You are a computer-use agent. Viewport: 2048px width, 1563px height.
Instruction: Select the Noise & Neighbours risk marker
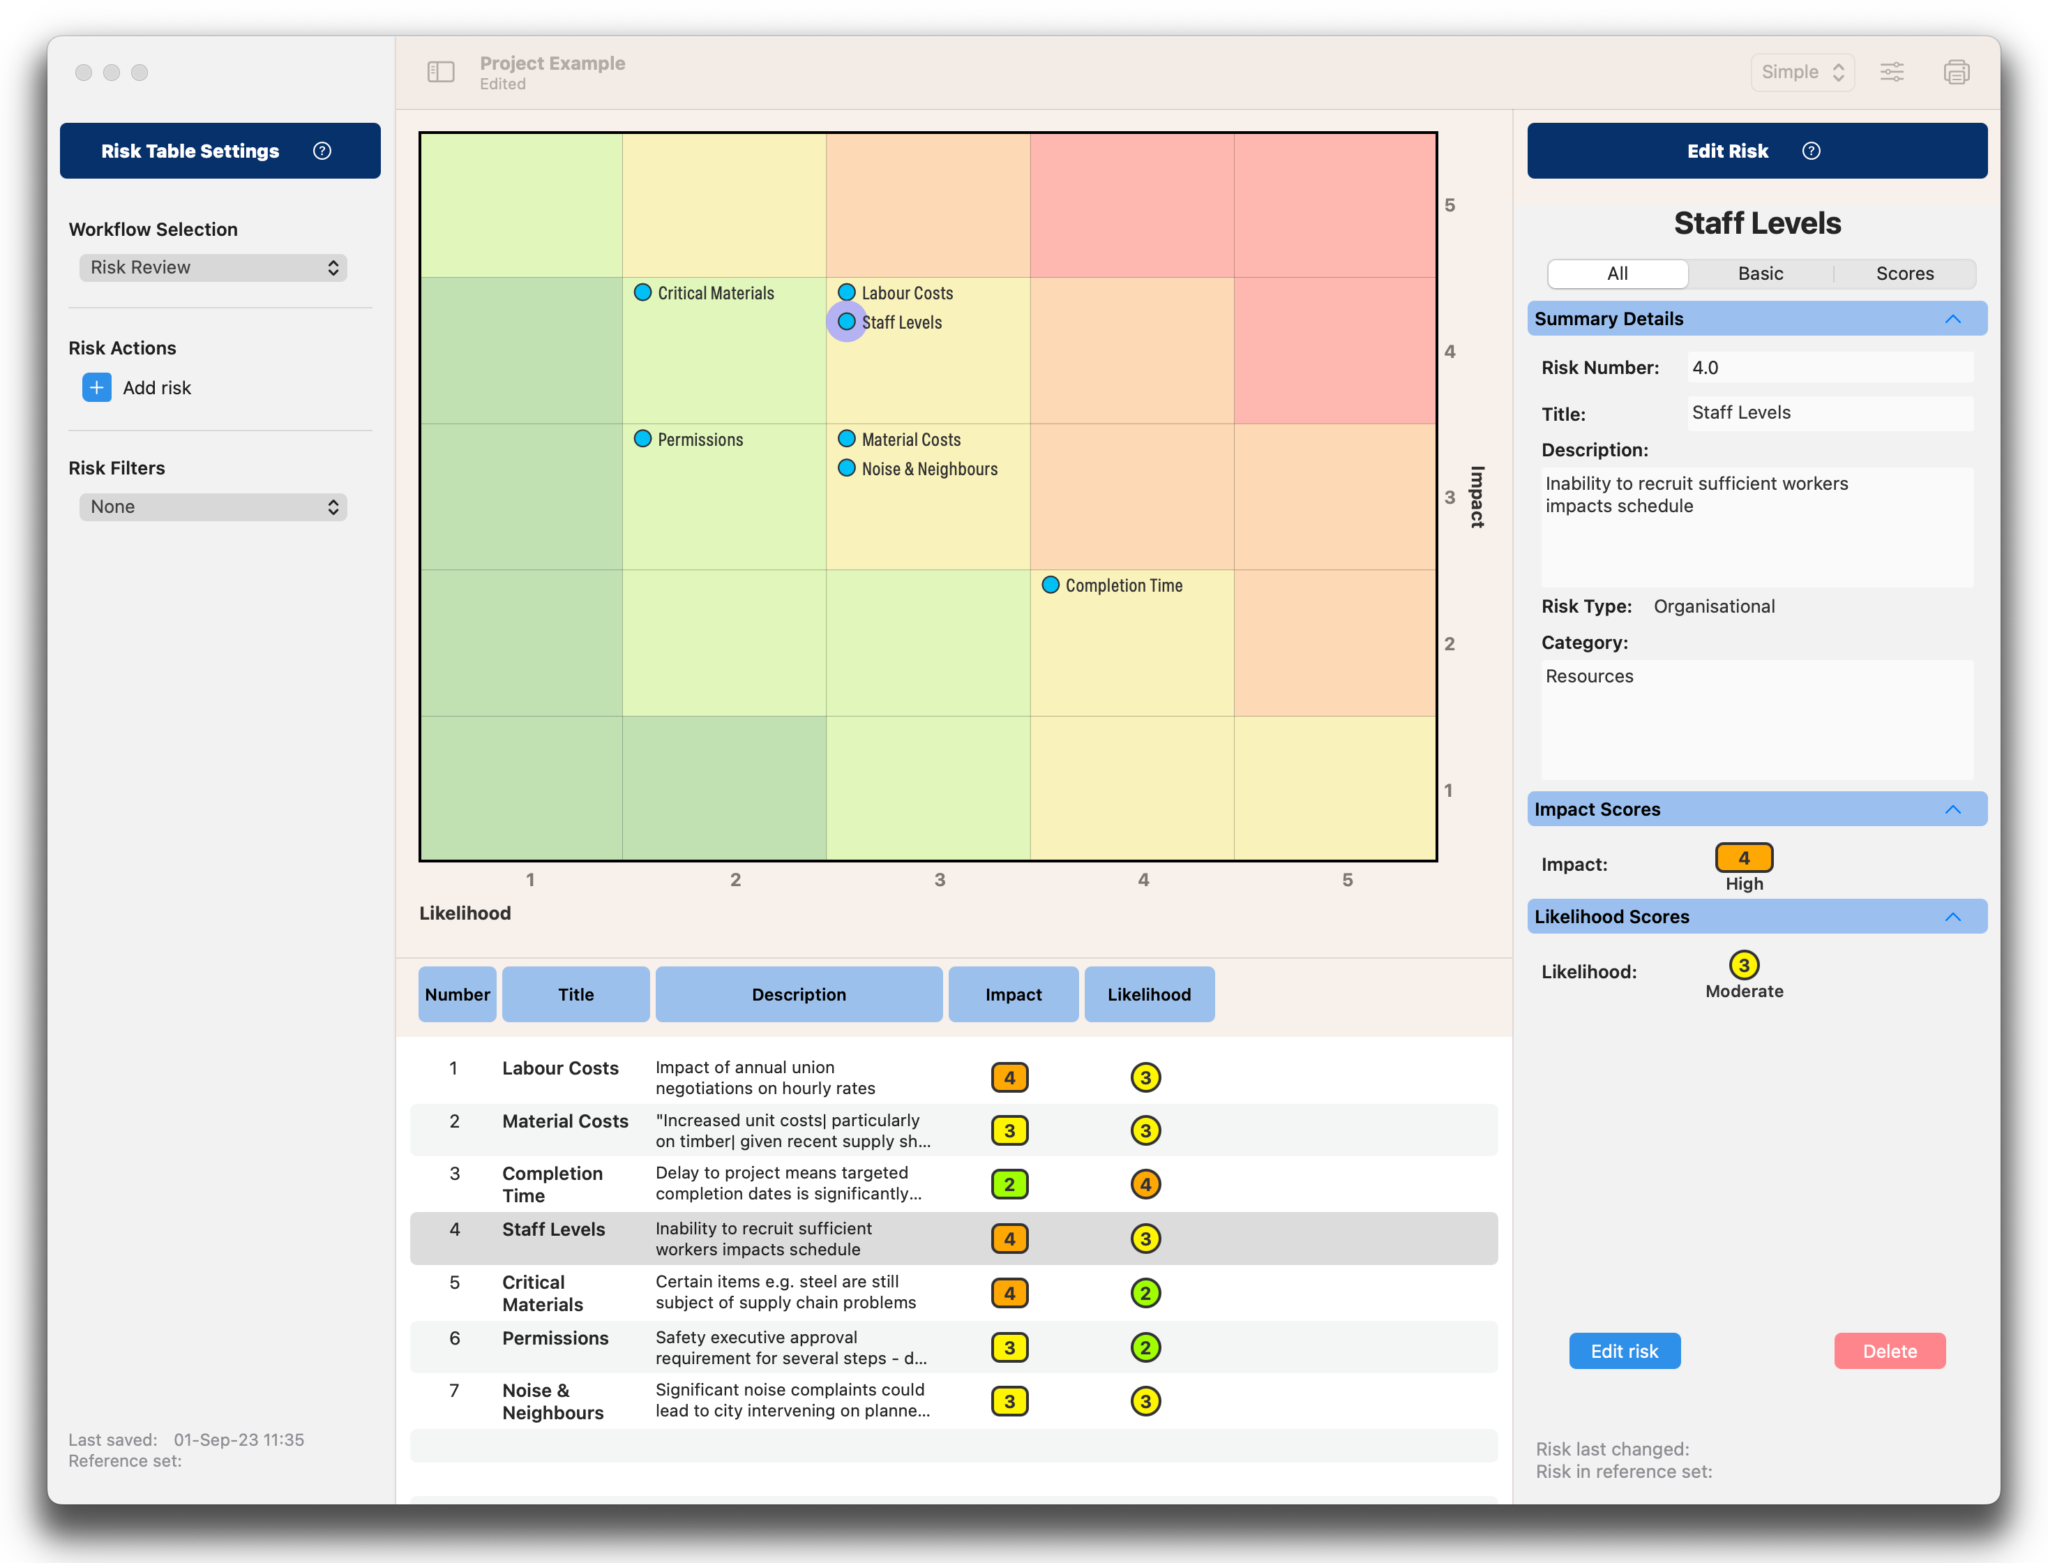pyautogui.click(x=847, y=468)
